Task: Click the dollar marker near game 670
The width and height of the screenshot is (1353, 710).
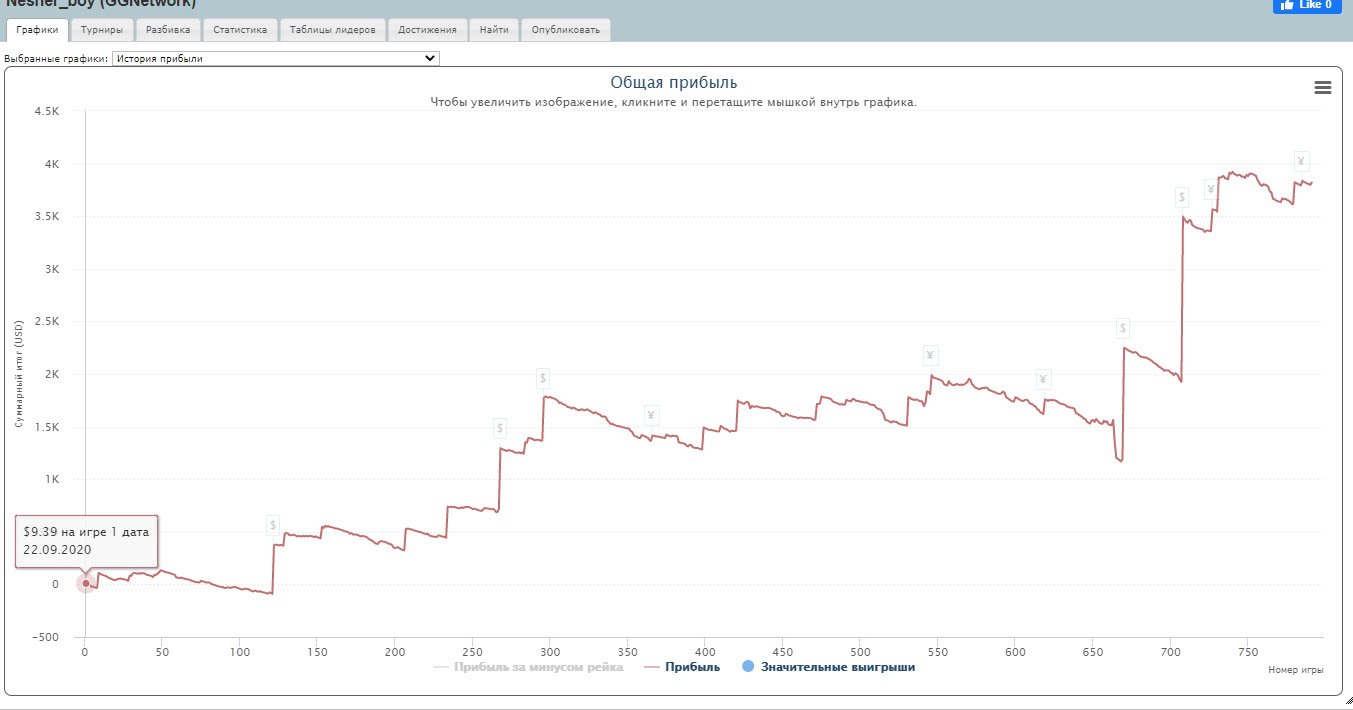Action: coord(1123,328)
